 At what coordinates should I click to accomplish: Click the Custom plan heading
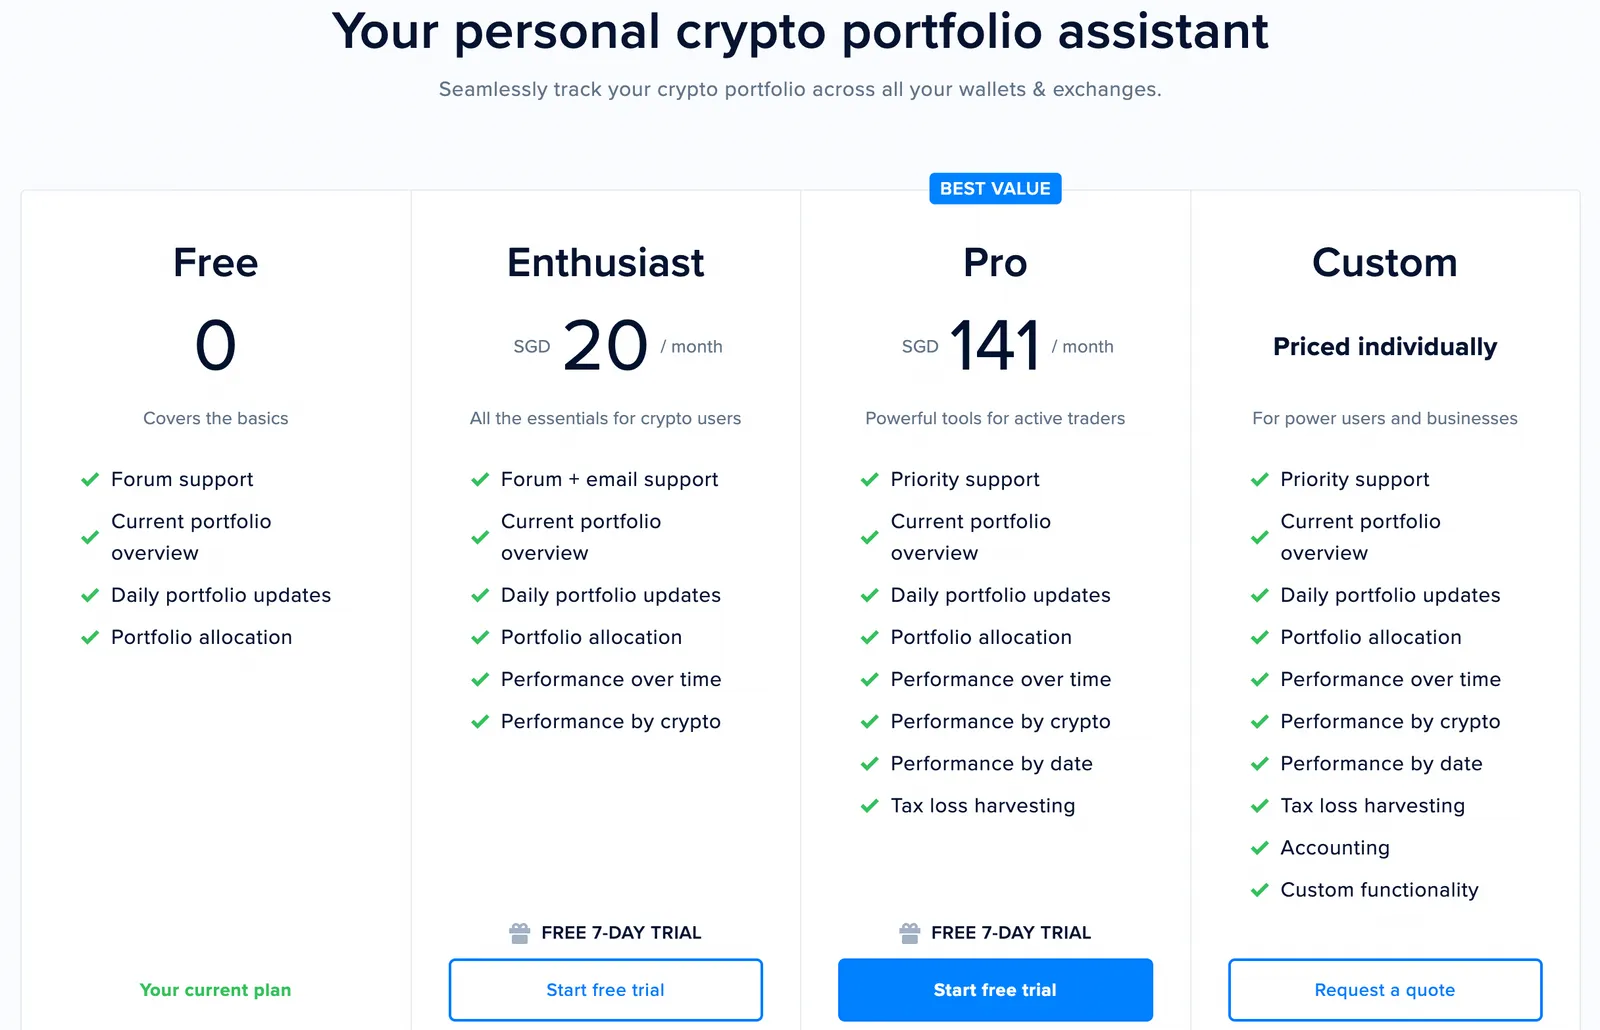click(1385, 263)
